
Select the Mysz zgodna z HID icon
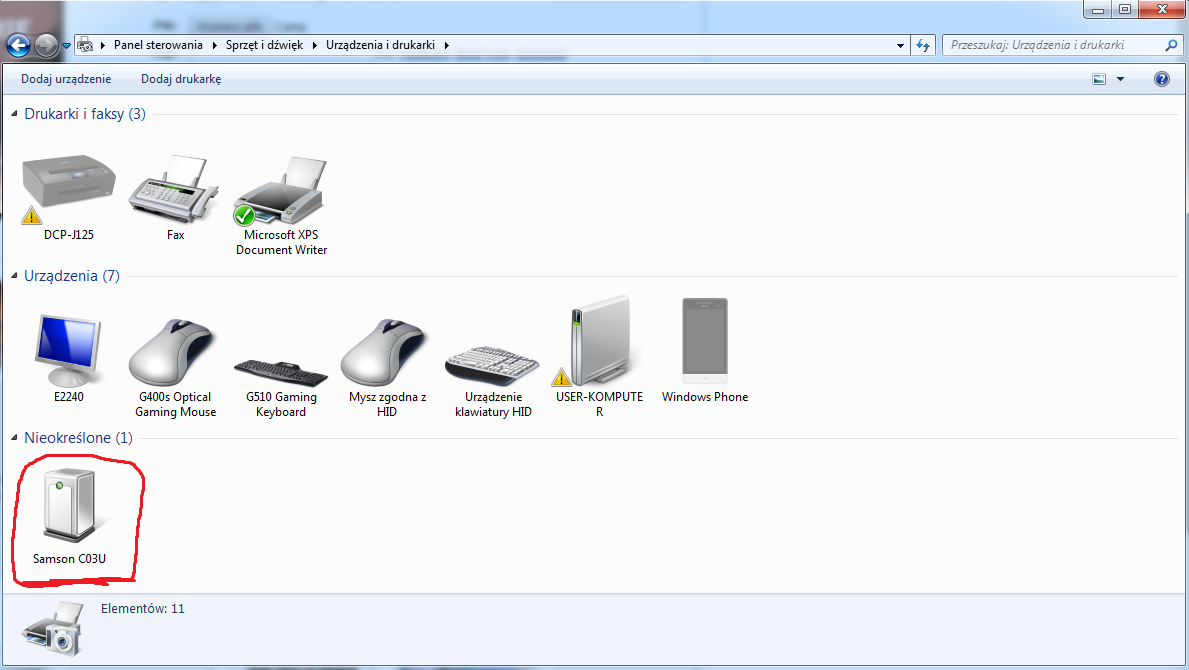coord(385,352)
